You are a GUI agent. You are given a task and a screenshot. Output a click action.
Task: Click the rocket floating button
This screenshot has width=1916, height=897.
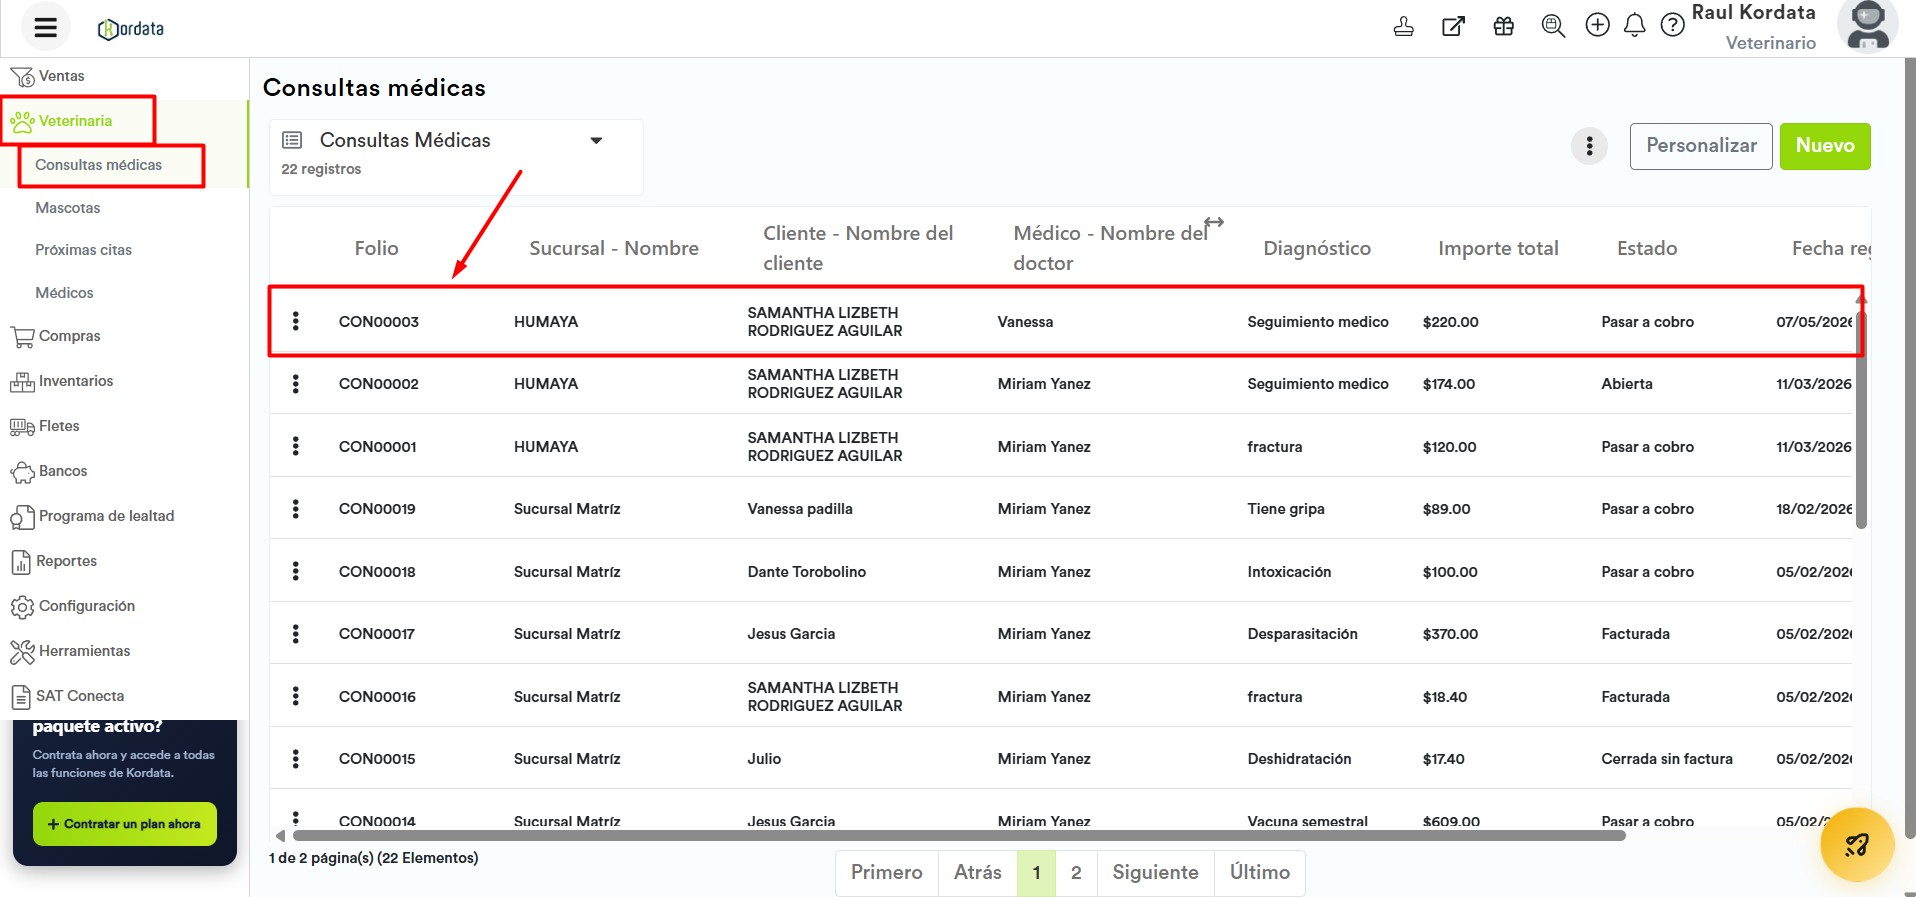point(1857,844)
